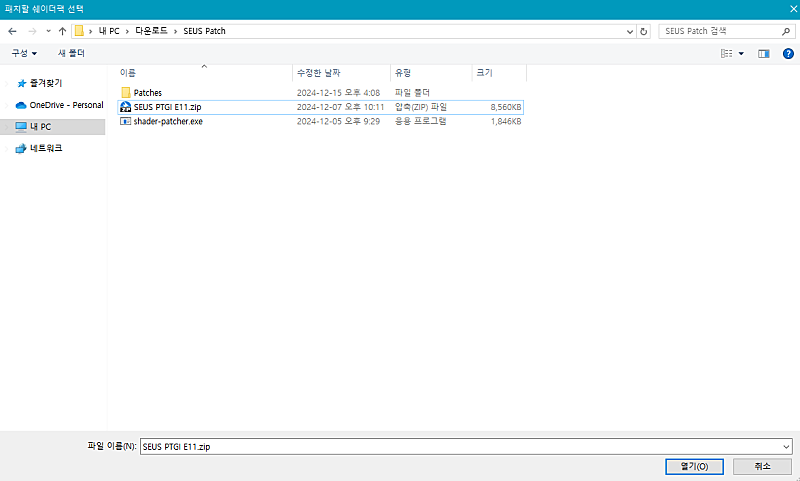Select 다운로드 in address breadcrumb
The height and width of the screenshot is (481, 800).
pos(151,31)
